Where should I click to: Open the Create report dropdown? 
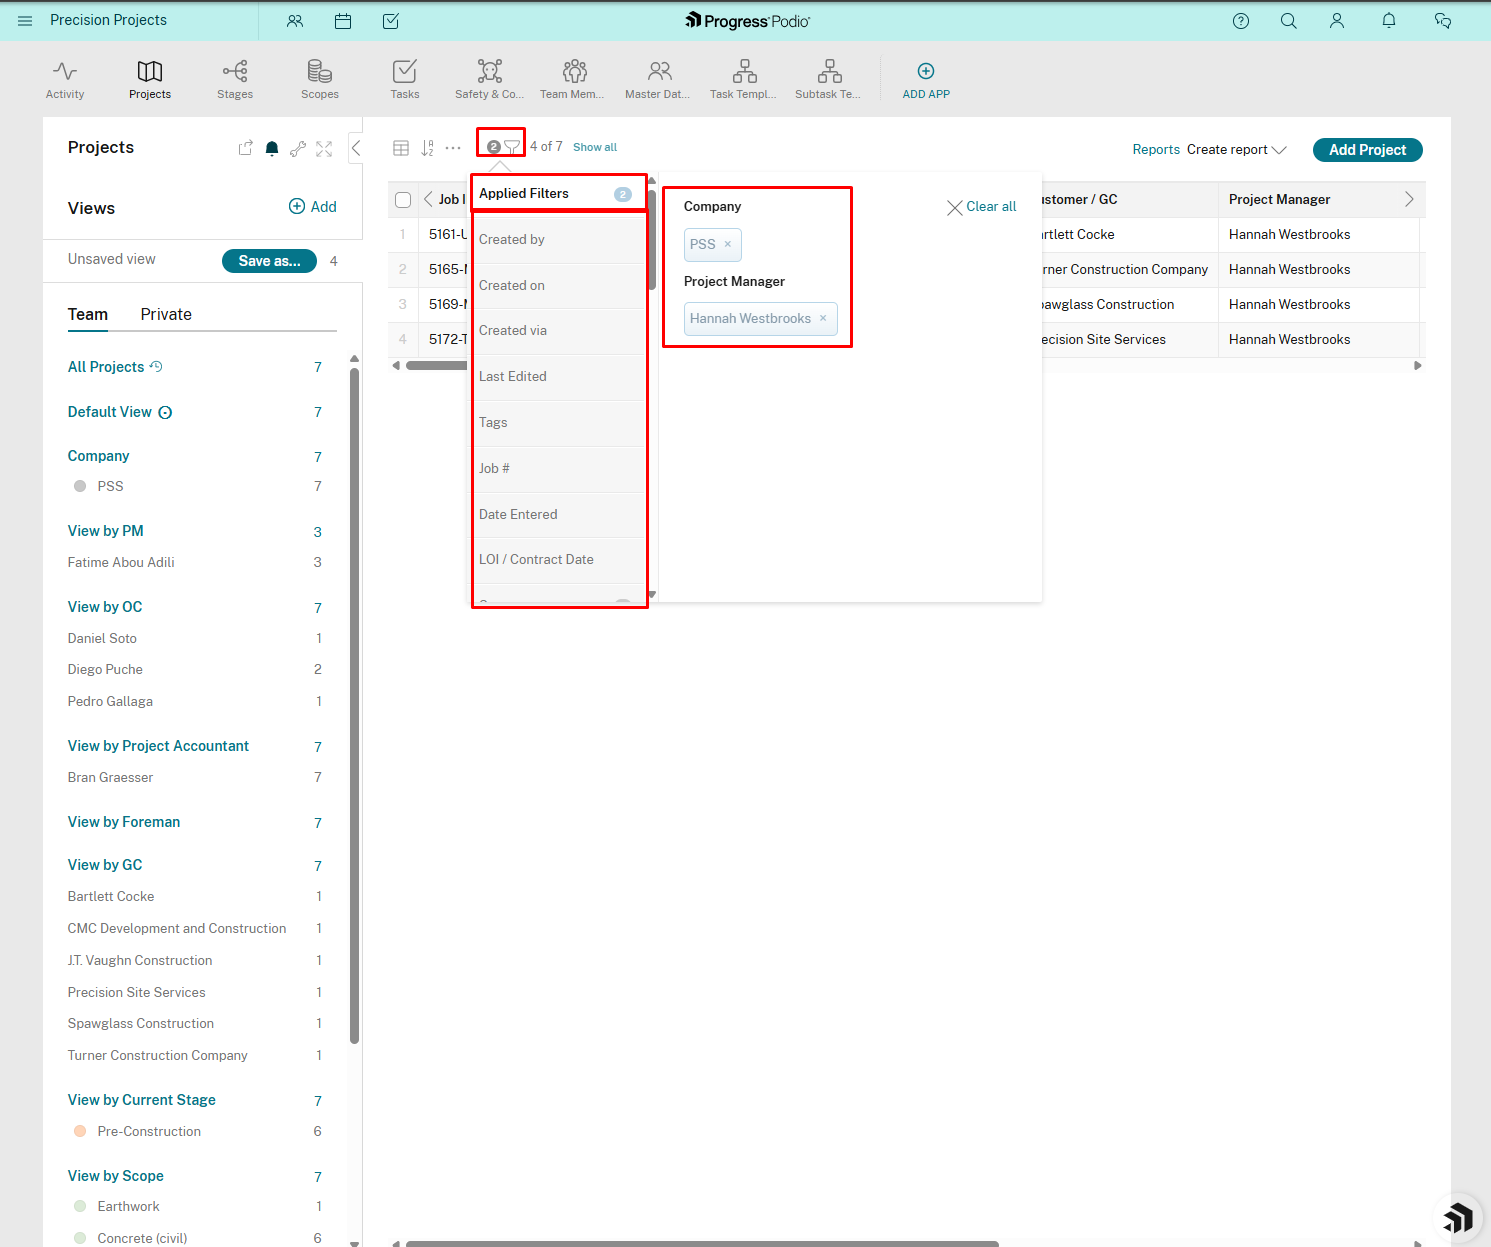(x=1236, y=149)
